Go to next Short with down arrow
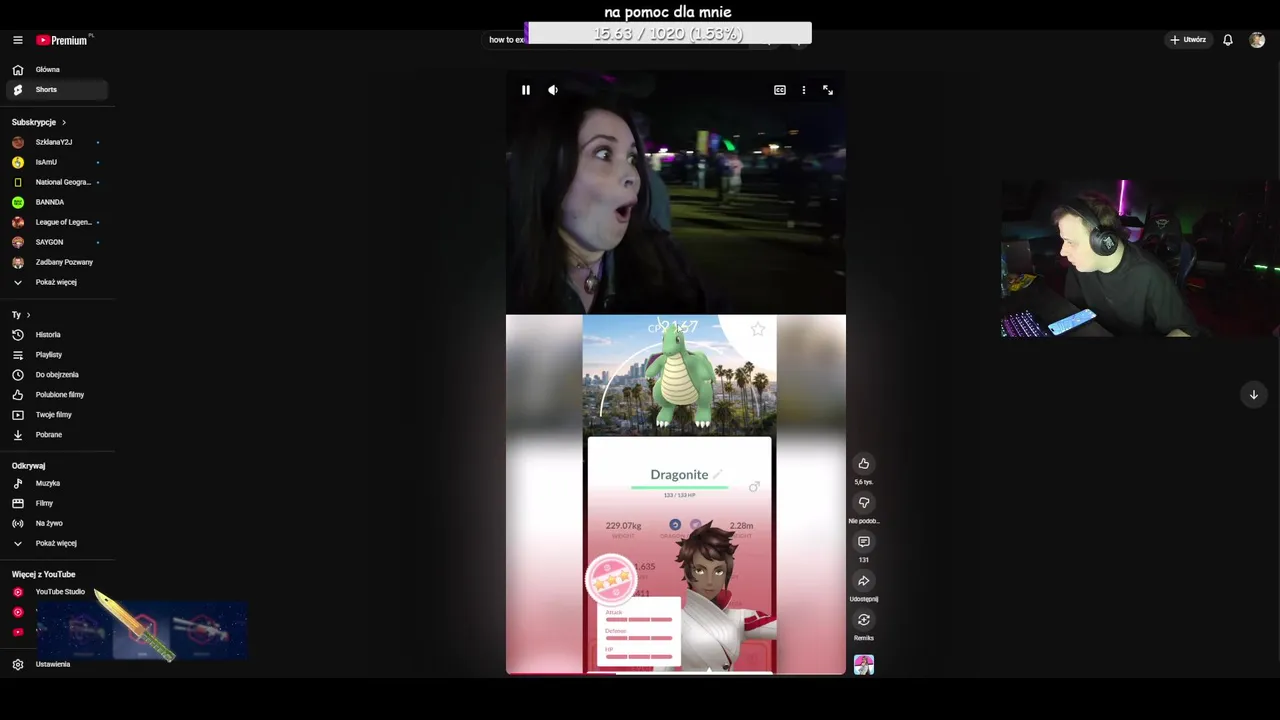1280x720 pixels. coord(1254,395)
